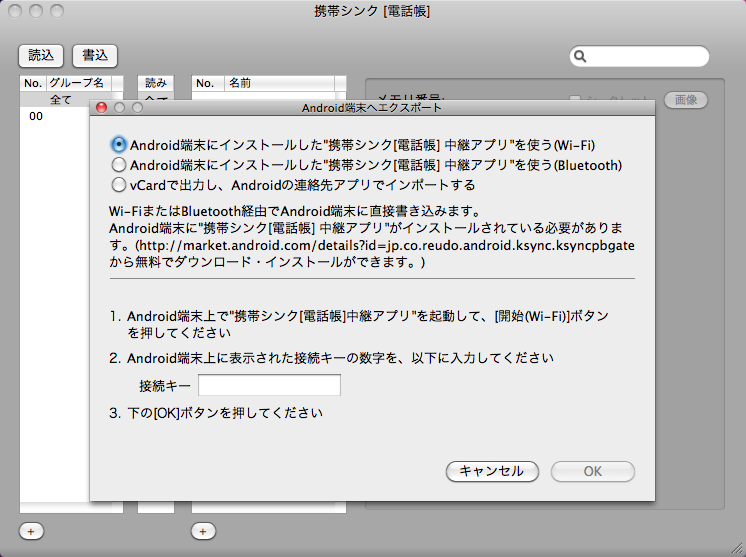Toggle the シークレット checkbox

coord(575,100)
